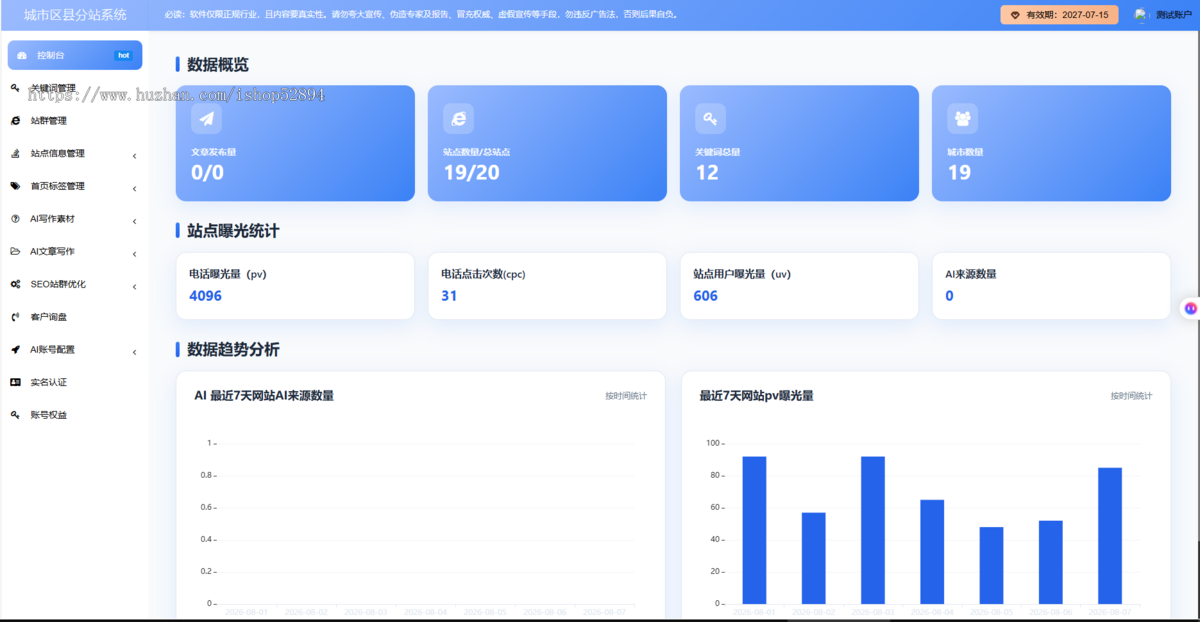Expand the AI账号配置 submenu chevron
Viewport: 1200px width, 622px height.
134,350
